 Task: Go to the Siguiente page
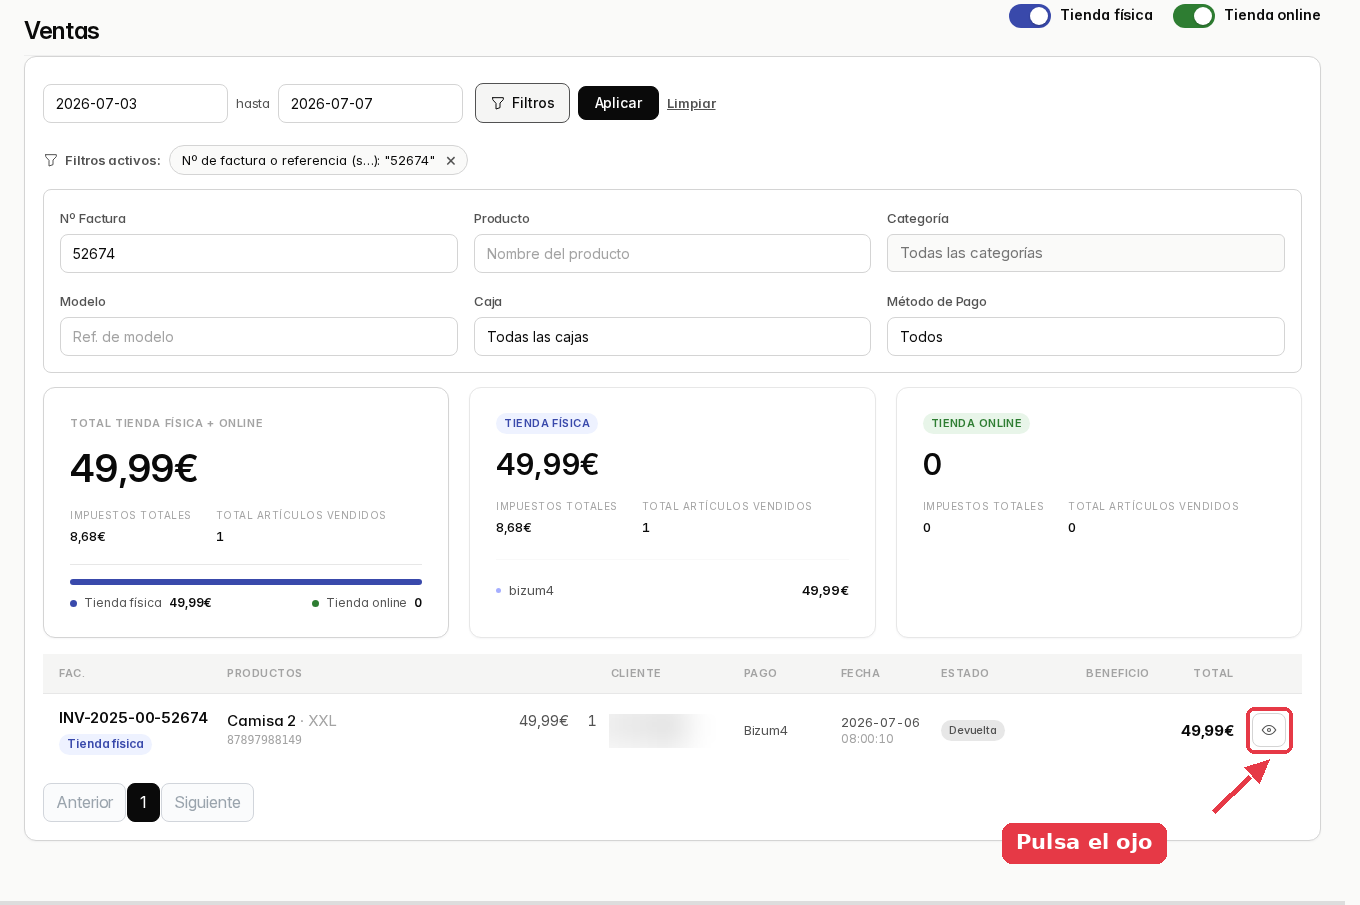pyautogui.click(x=207, y=802)
